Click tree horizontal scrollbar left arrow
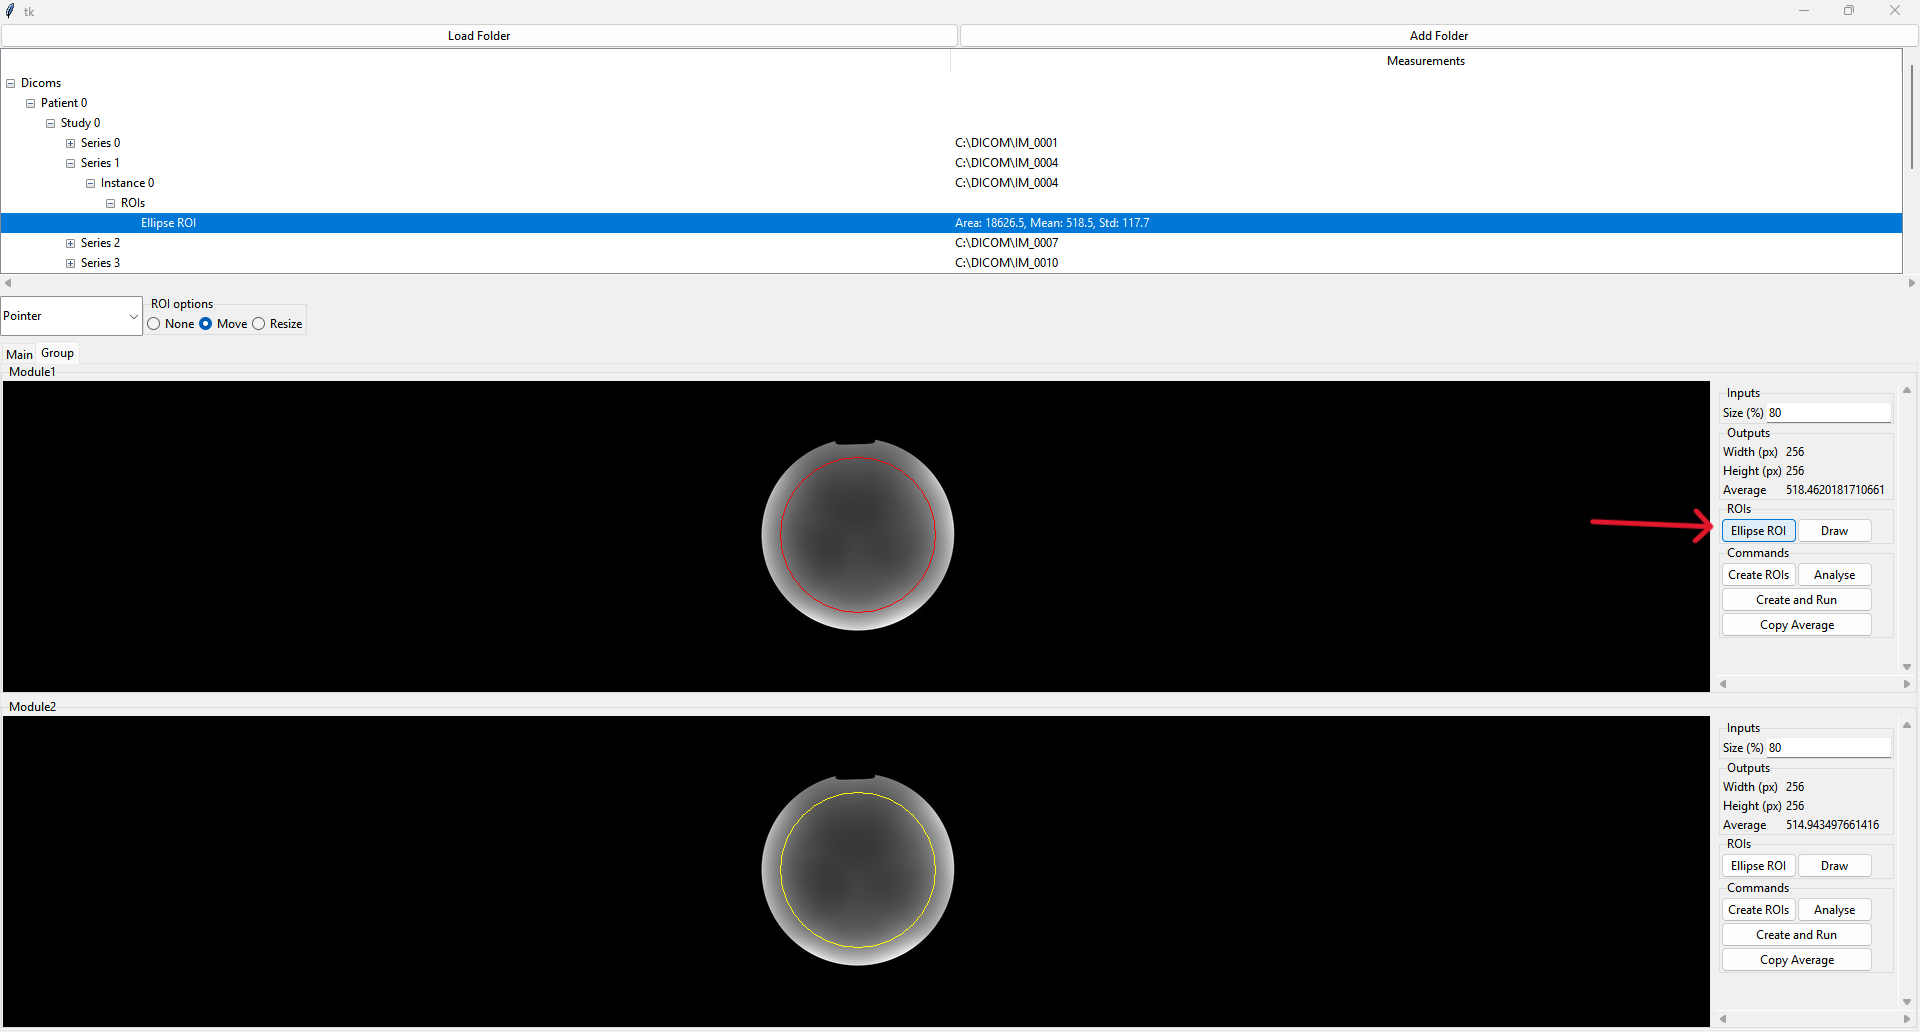 pos(8,283)
